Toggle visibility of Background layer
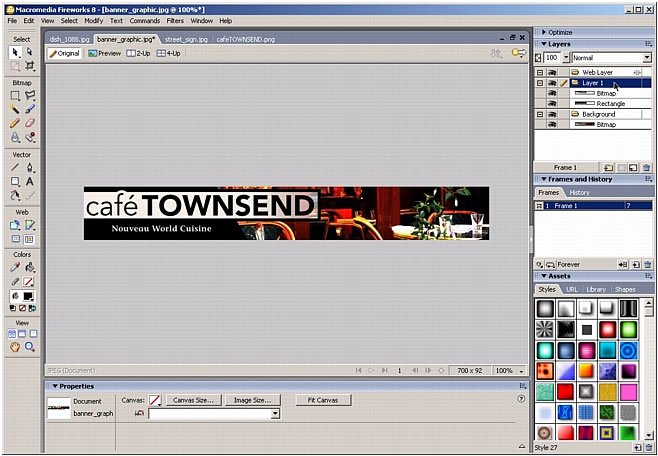Screen dimensions: 658x456 pyautogui.click(x=552, y=114)
